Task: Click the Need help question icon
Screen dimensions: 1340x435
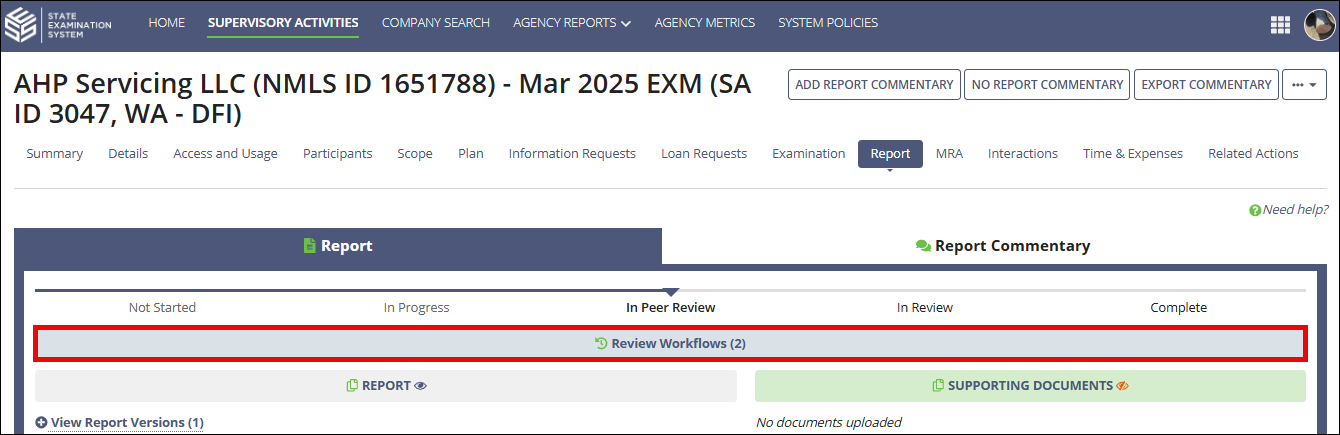Action: point(1255,210)
